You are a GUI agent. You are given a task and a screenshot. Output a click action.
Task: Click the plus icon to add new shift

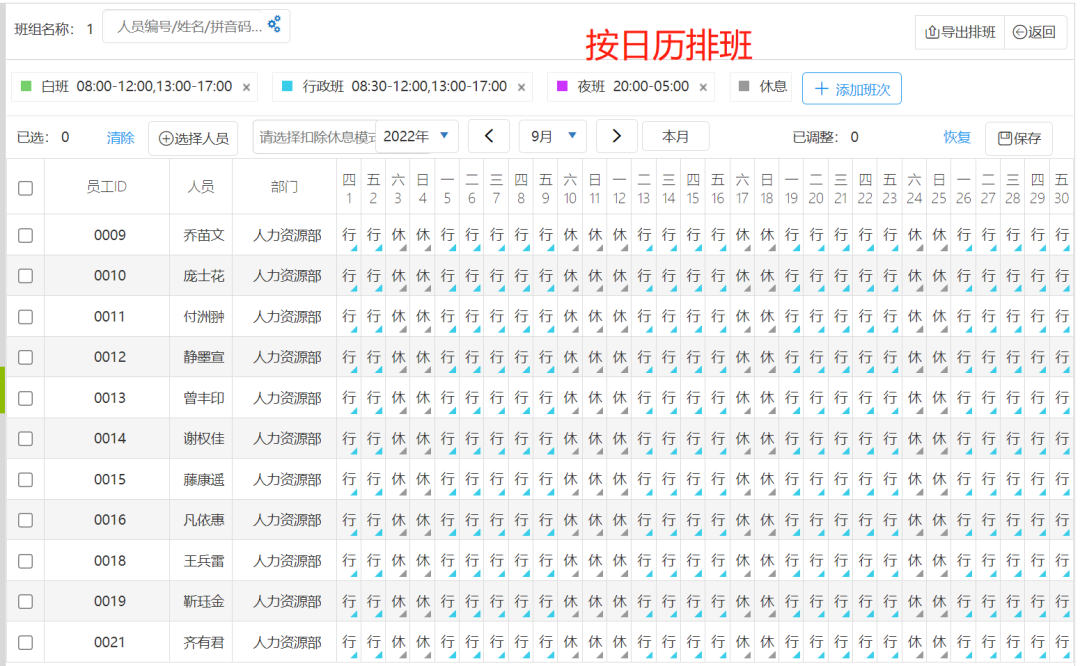[823, 88]
